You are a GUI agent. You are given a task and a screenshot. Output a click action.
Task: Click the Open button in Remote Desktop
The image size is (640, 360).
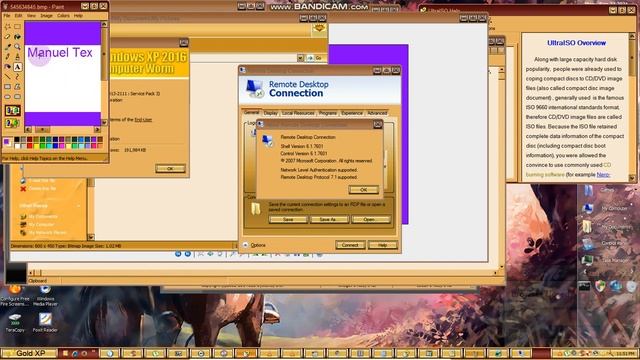[370, 220]
